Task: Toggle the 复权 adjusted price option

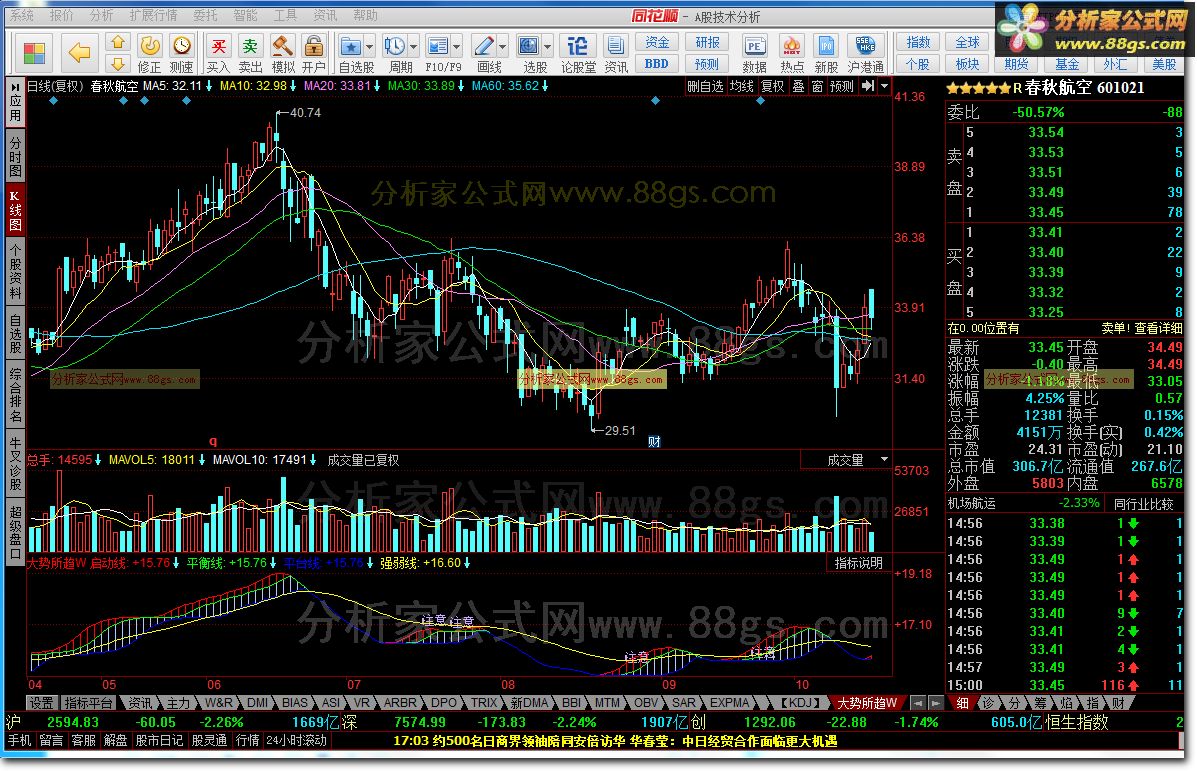Action: pos(773,86)
